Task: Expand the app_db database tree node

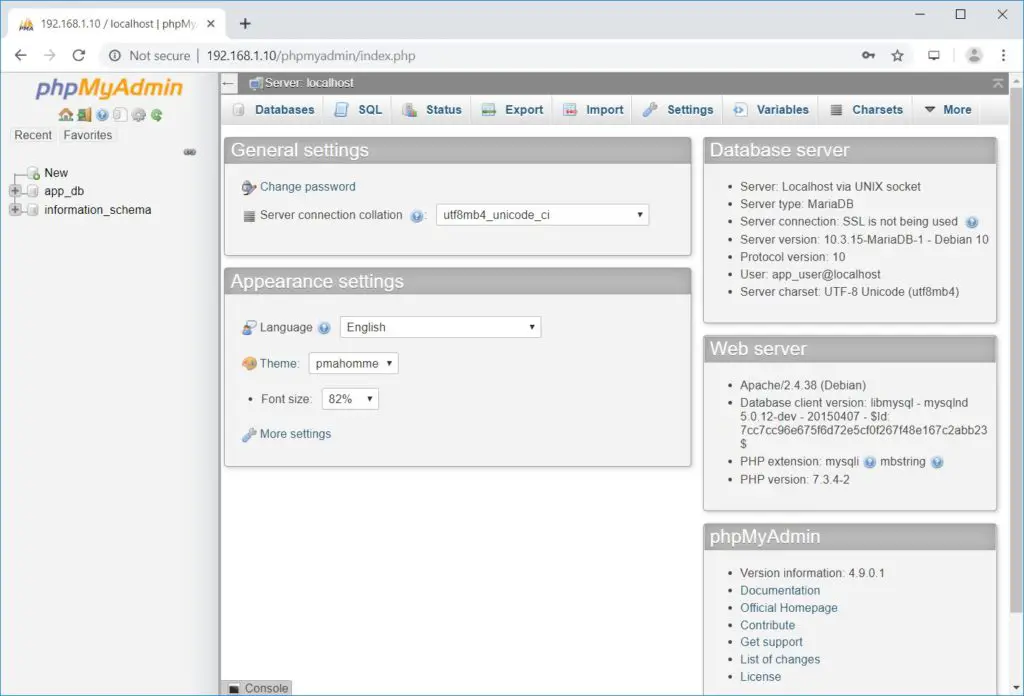Action: (x=14, y=191)
